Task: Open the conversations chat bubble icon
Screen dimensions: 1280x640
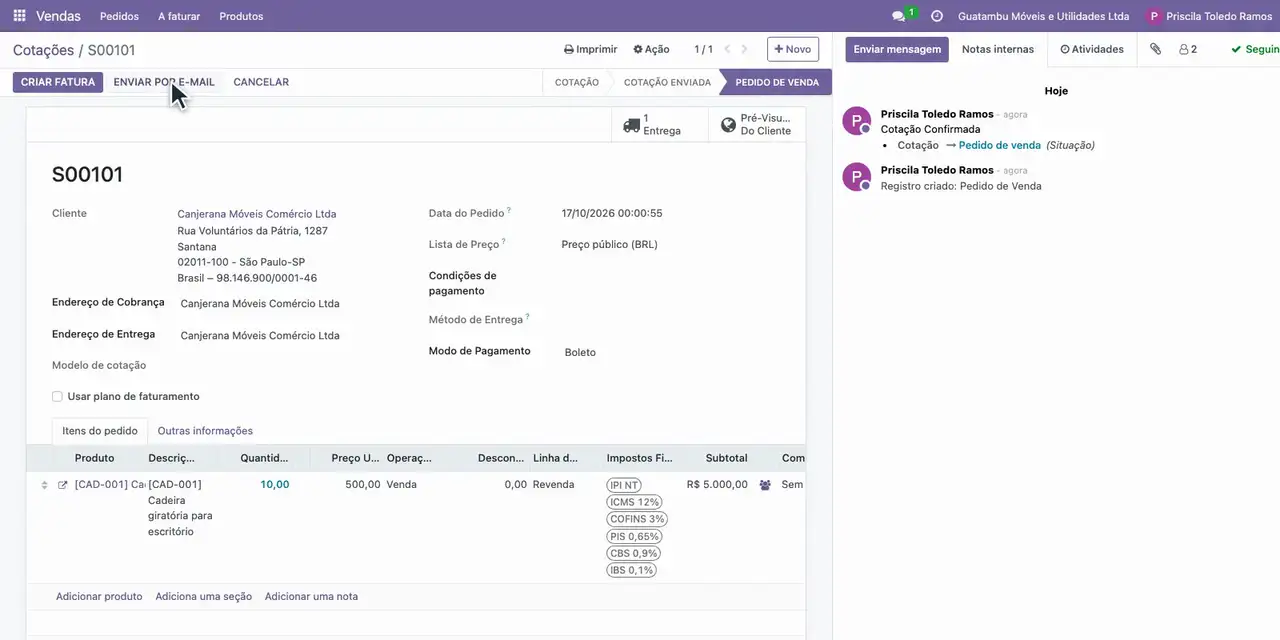Action: pos(899,16)
